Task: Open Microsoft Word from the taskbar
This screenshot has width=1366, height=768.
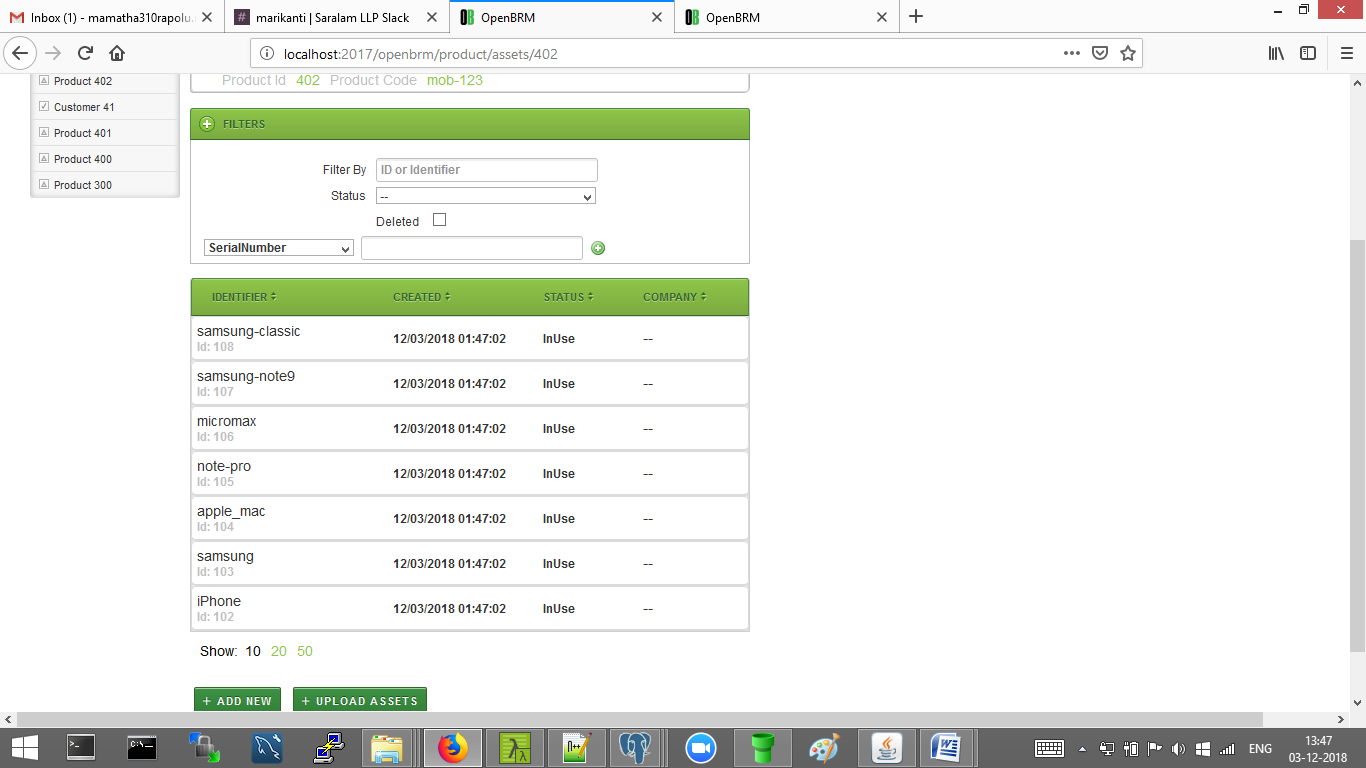Action: click(x=945, y=747)
